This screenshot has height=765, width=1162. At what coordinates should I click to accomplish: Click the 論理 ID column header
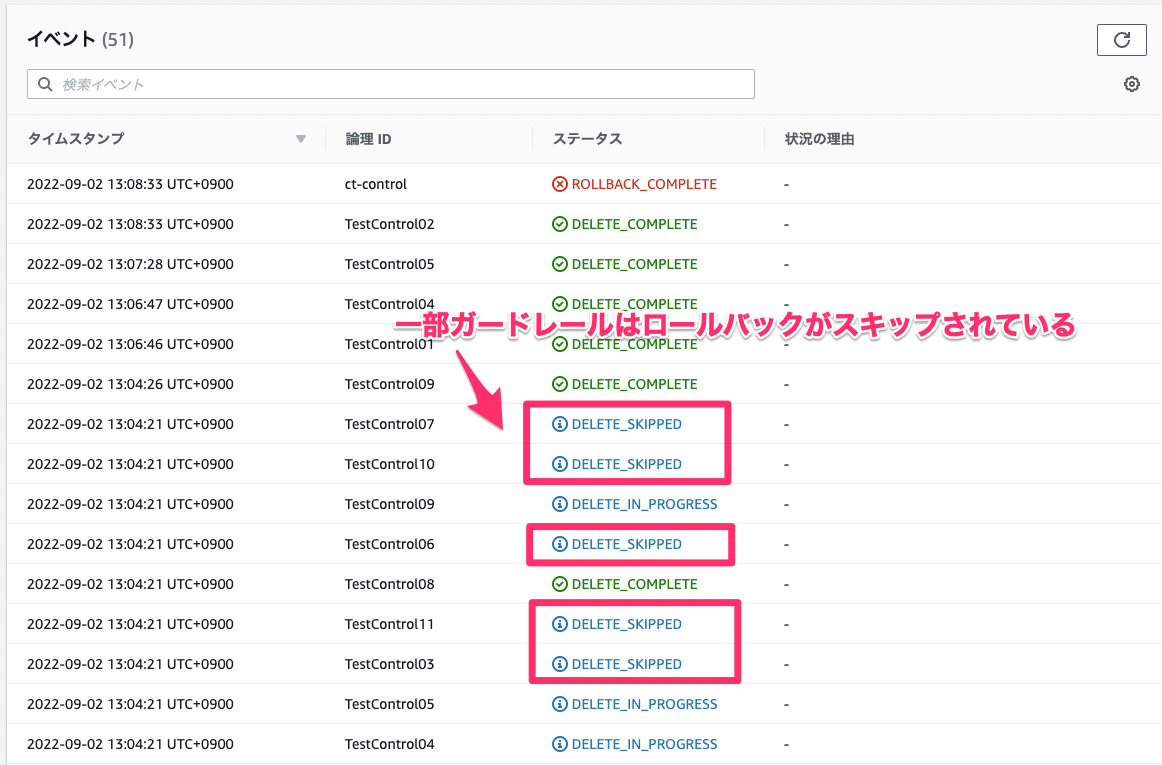click(x=366, y=139)
